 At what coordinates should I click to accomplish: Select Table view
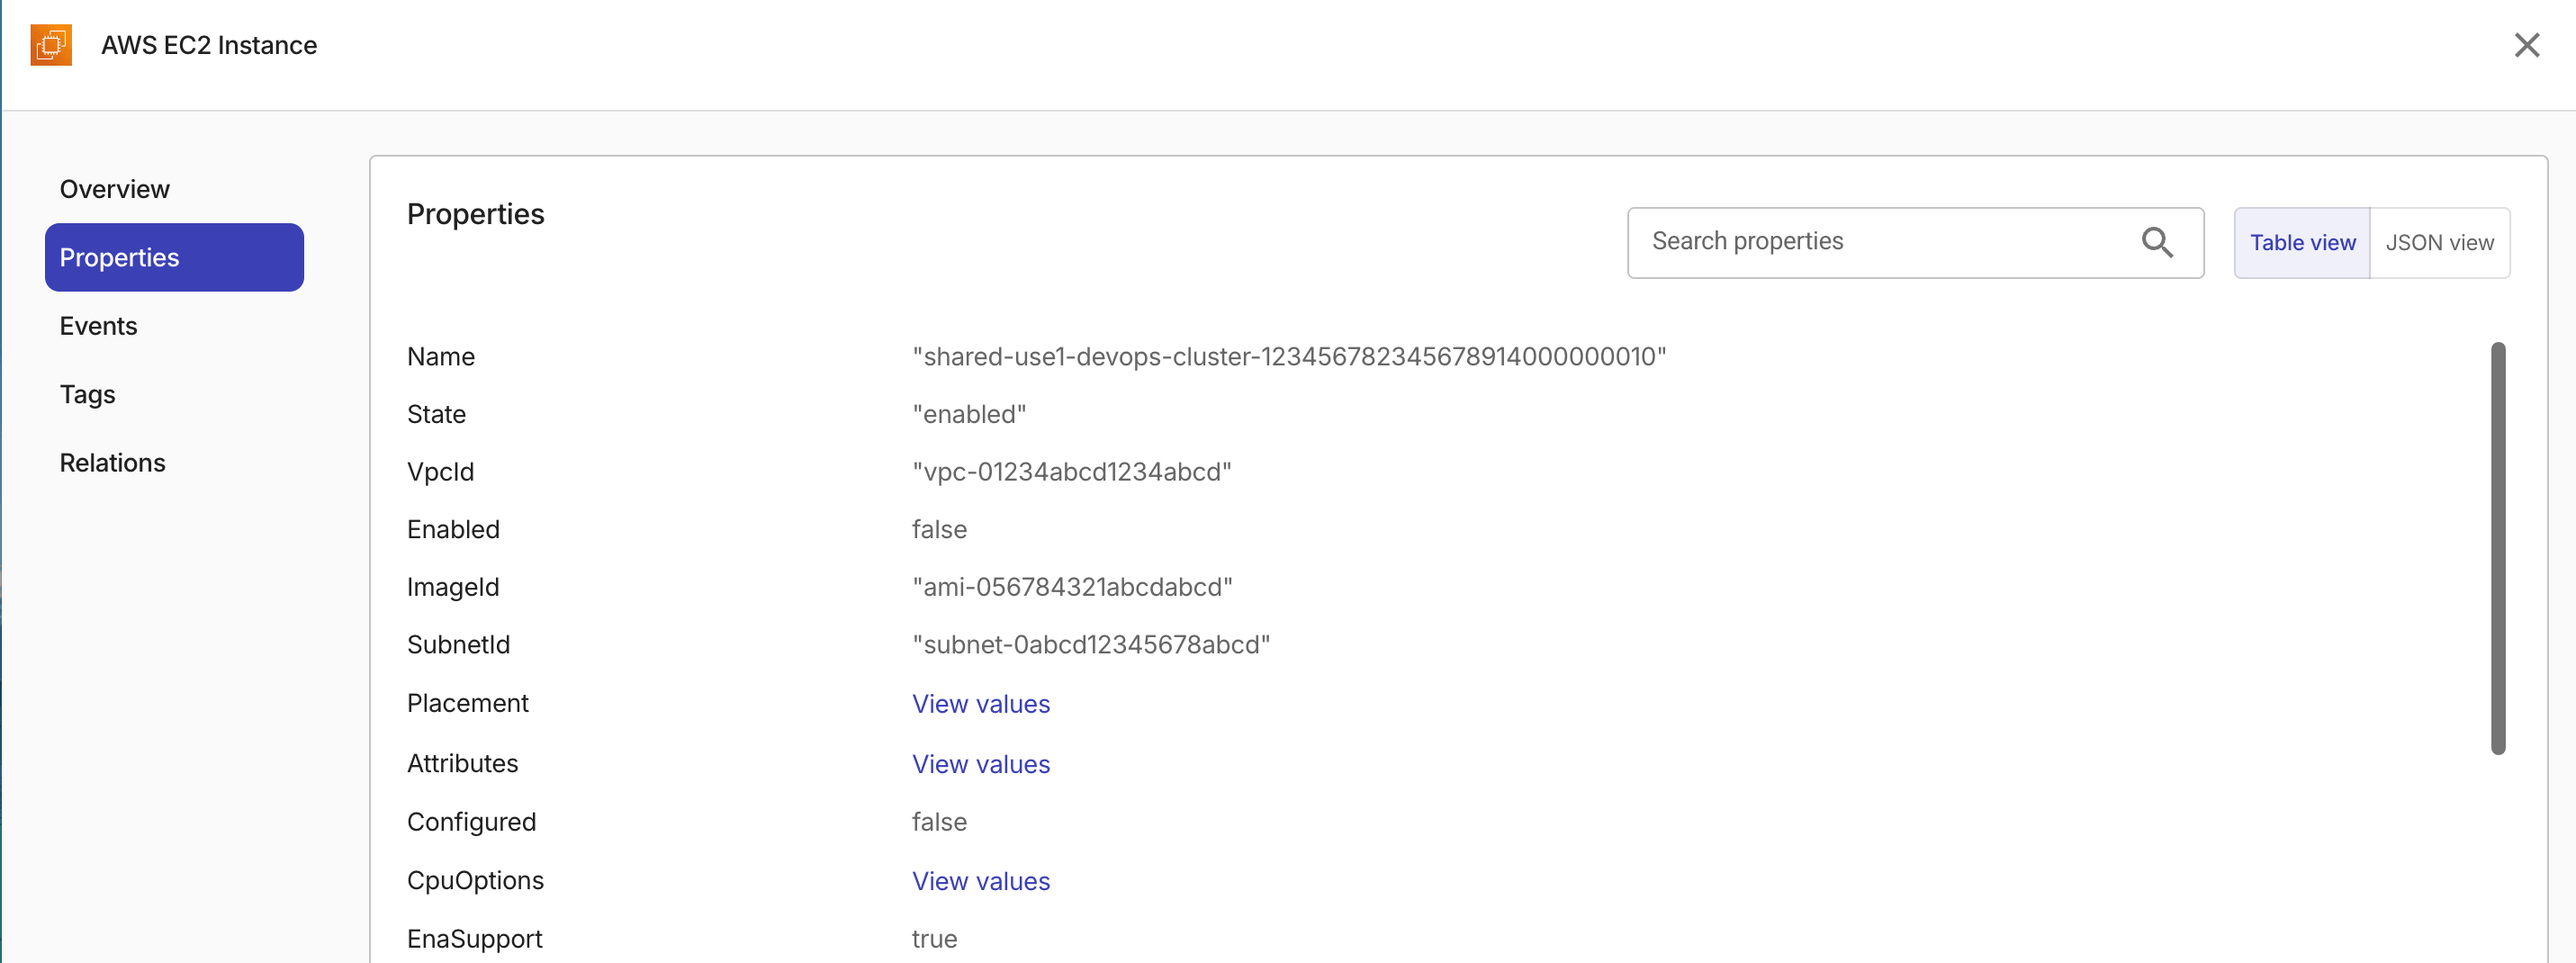coord(2302,242)
